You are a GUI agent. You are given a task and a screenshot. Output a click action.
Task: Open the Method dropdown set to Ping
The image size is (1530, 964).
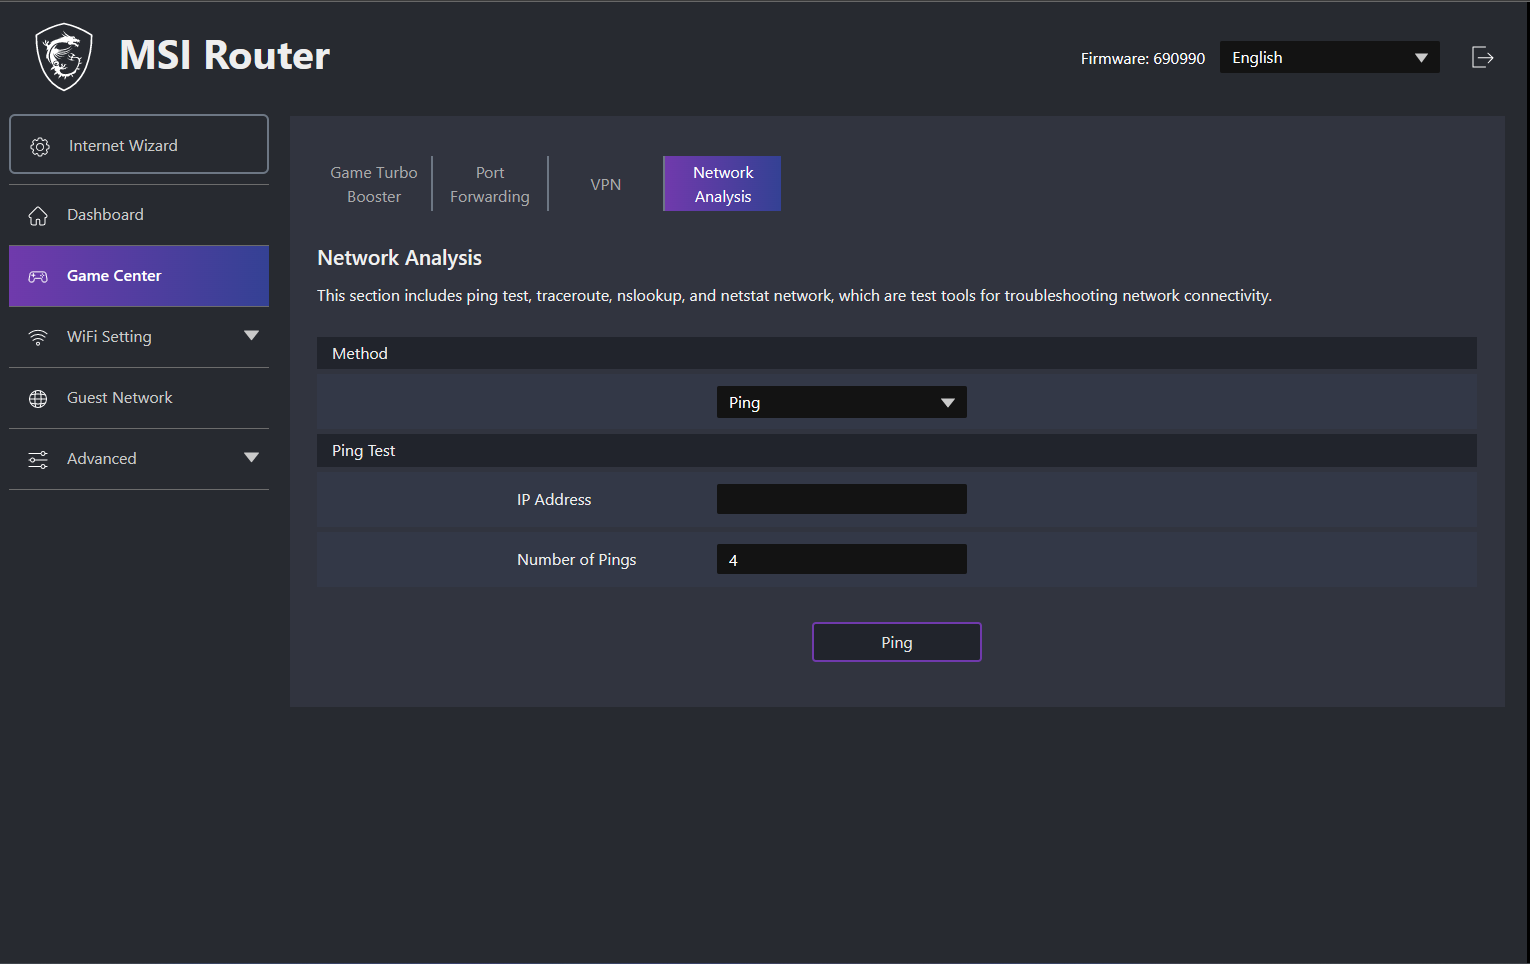point(841,403)
